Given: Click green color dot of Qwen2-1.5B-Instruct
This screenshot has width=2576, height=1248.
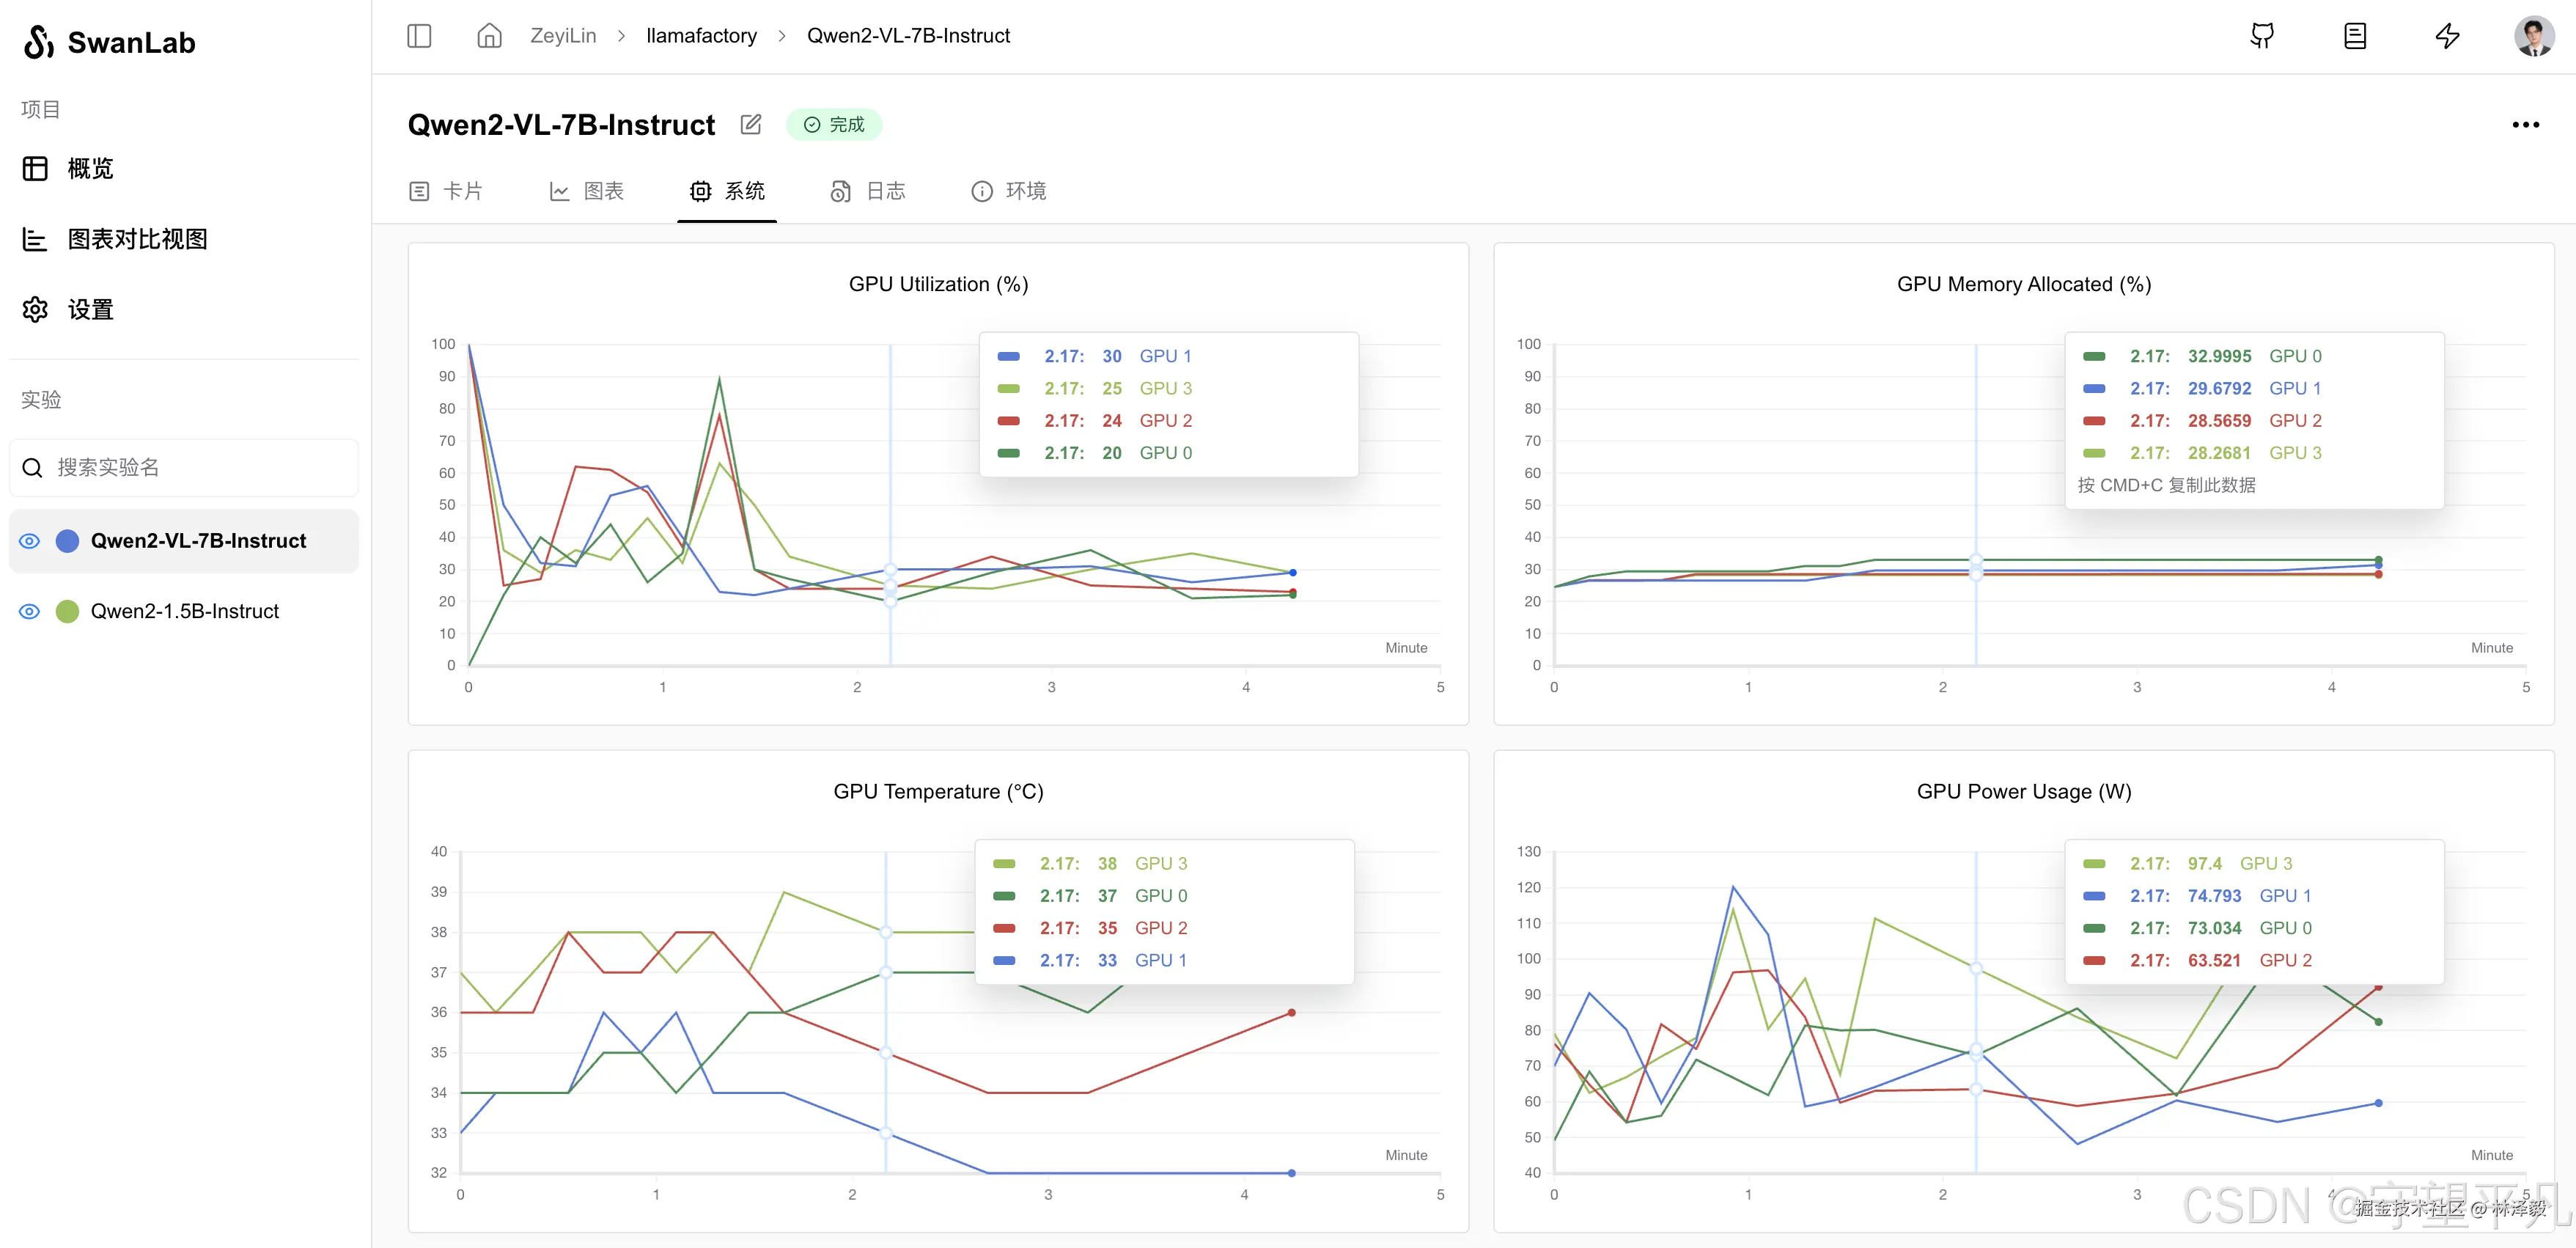Looking at the screenshot, I should [x=67, y=611].
